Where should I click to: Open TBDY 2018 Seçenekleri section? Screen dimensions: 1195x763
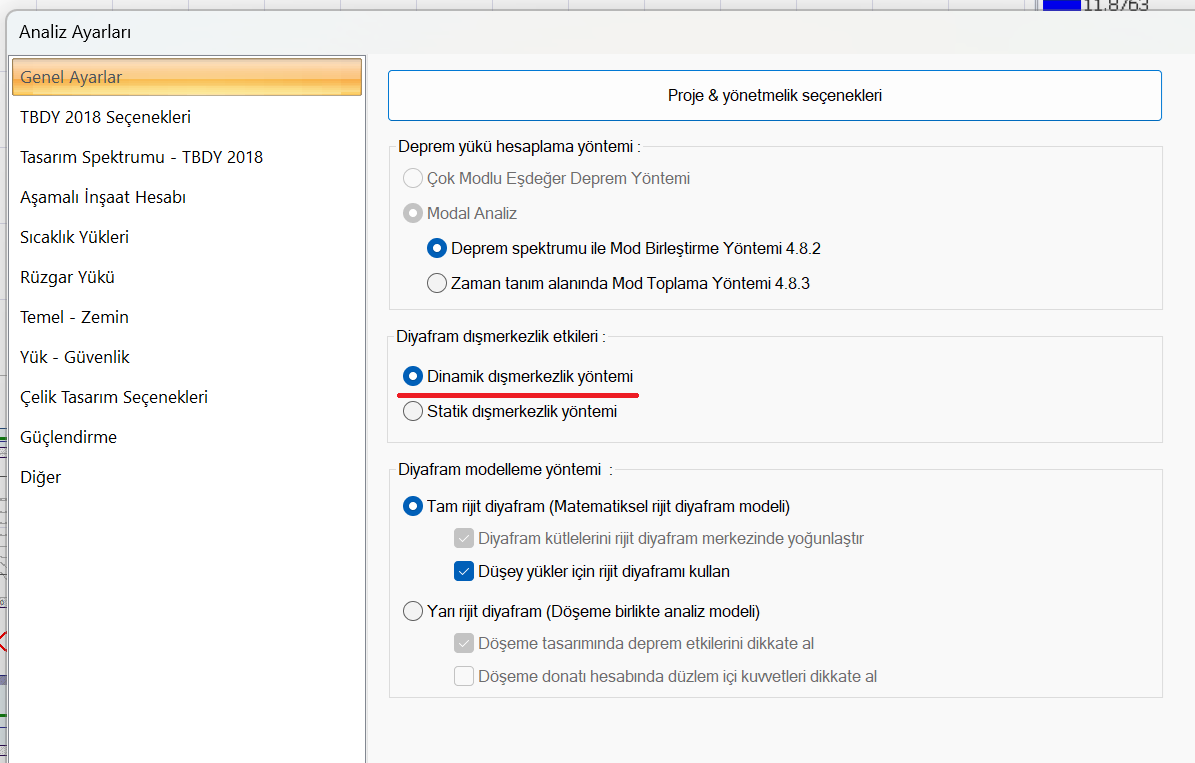point(105,117)
